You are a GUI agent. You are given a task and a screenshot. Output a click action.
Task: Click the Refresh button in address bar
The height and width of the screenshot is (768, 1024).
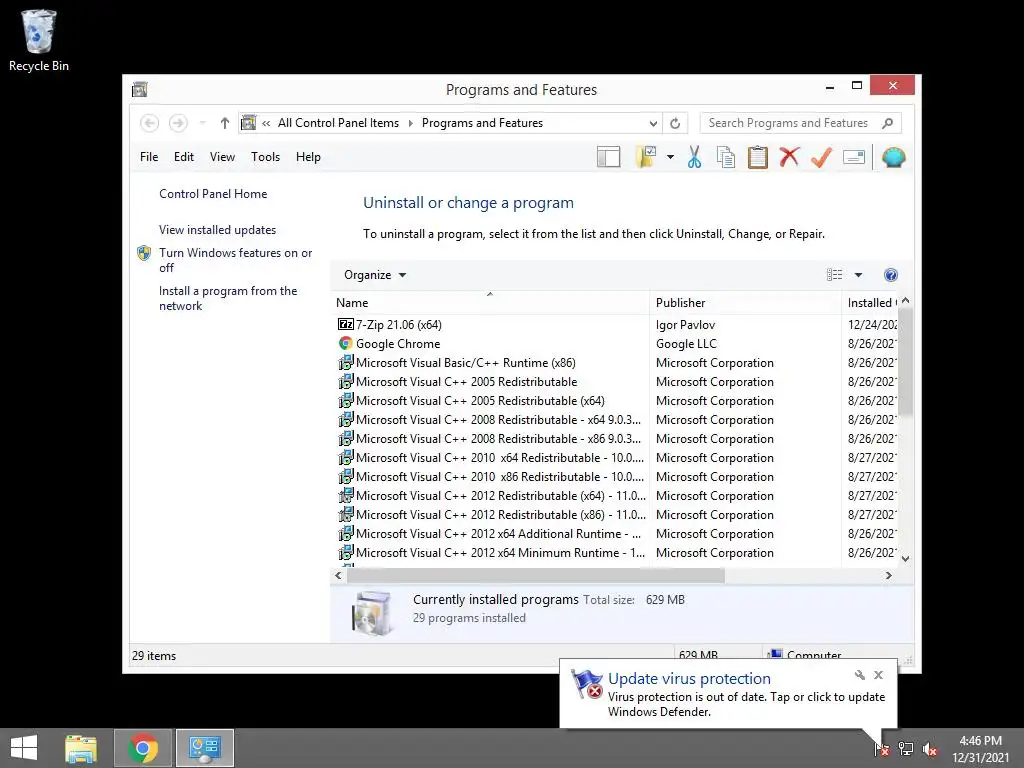tap(675, 123)
